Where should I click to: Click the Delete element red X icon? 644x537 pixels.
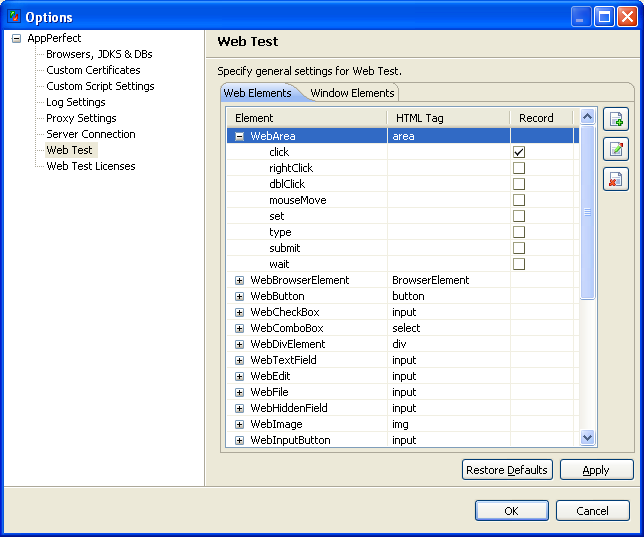point(616,179)
